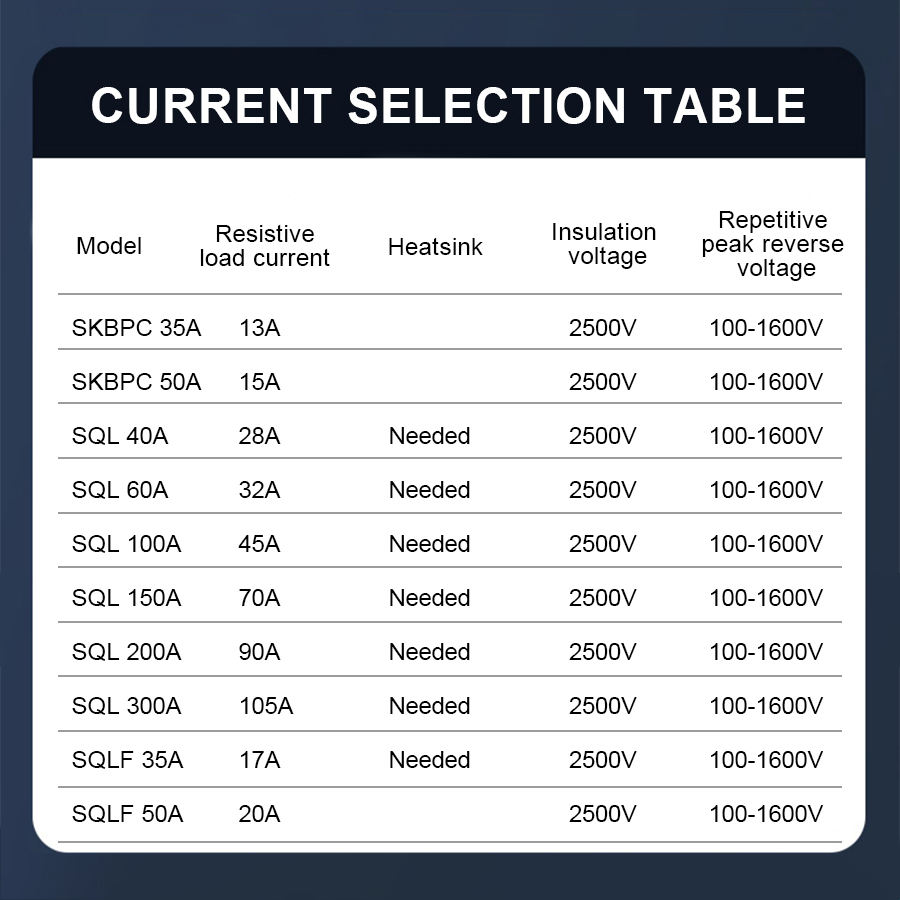Click the SQLF 35A model cell
This screenshot has width=900, height=900.
point(127,760)
